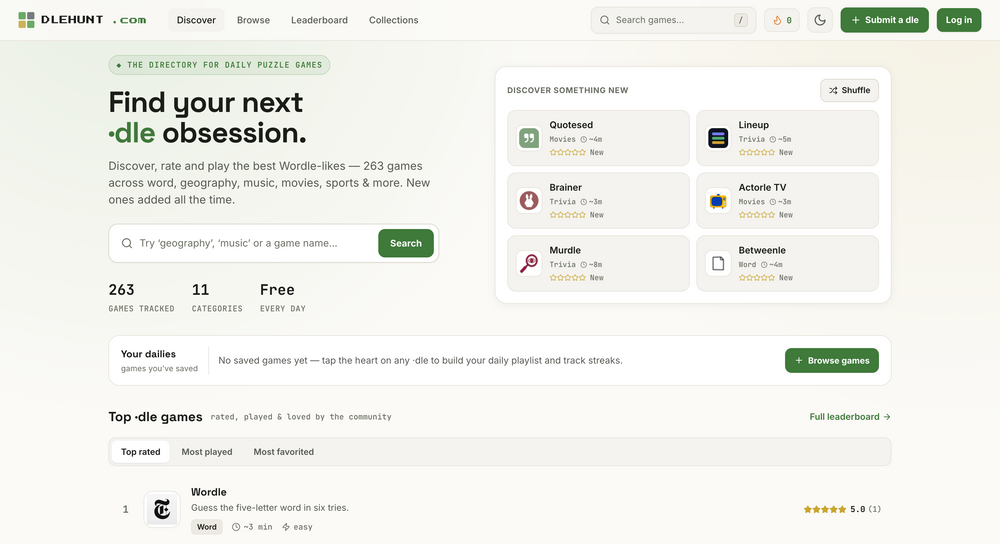This screenshot has height=544, width=1000.
Task: Open the Murdle magnifier icon
Action: pyautogui.click(x=529, y=263)
